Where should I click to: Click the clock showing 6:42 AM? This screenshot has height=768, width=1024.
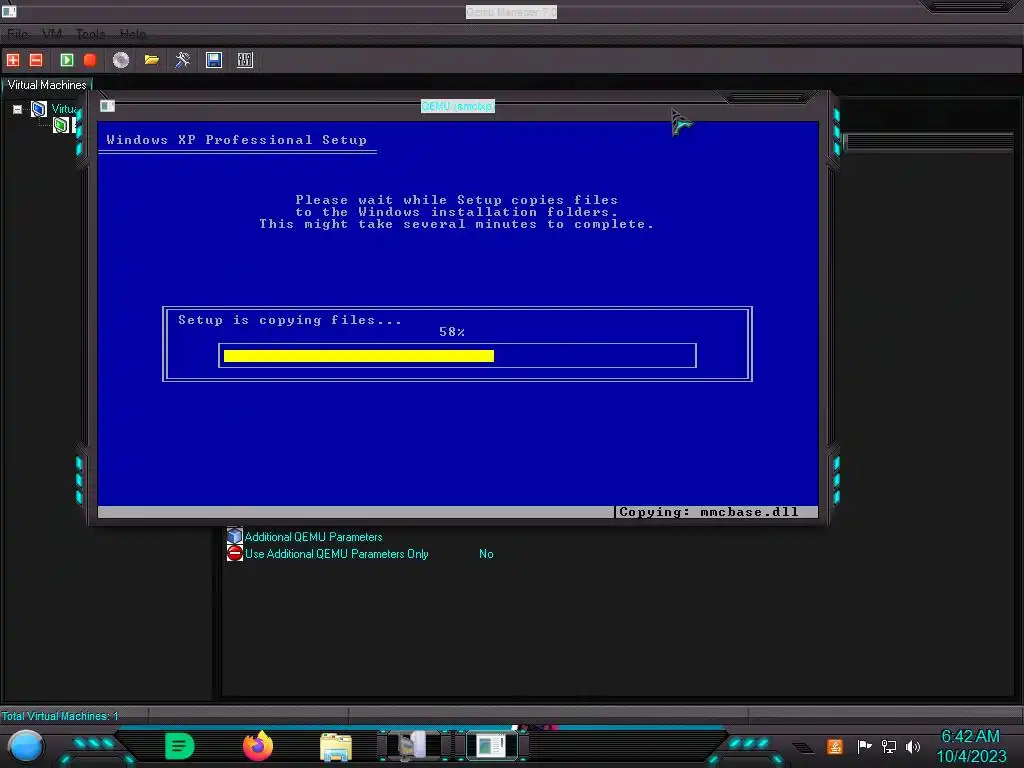coord(970,737)
